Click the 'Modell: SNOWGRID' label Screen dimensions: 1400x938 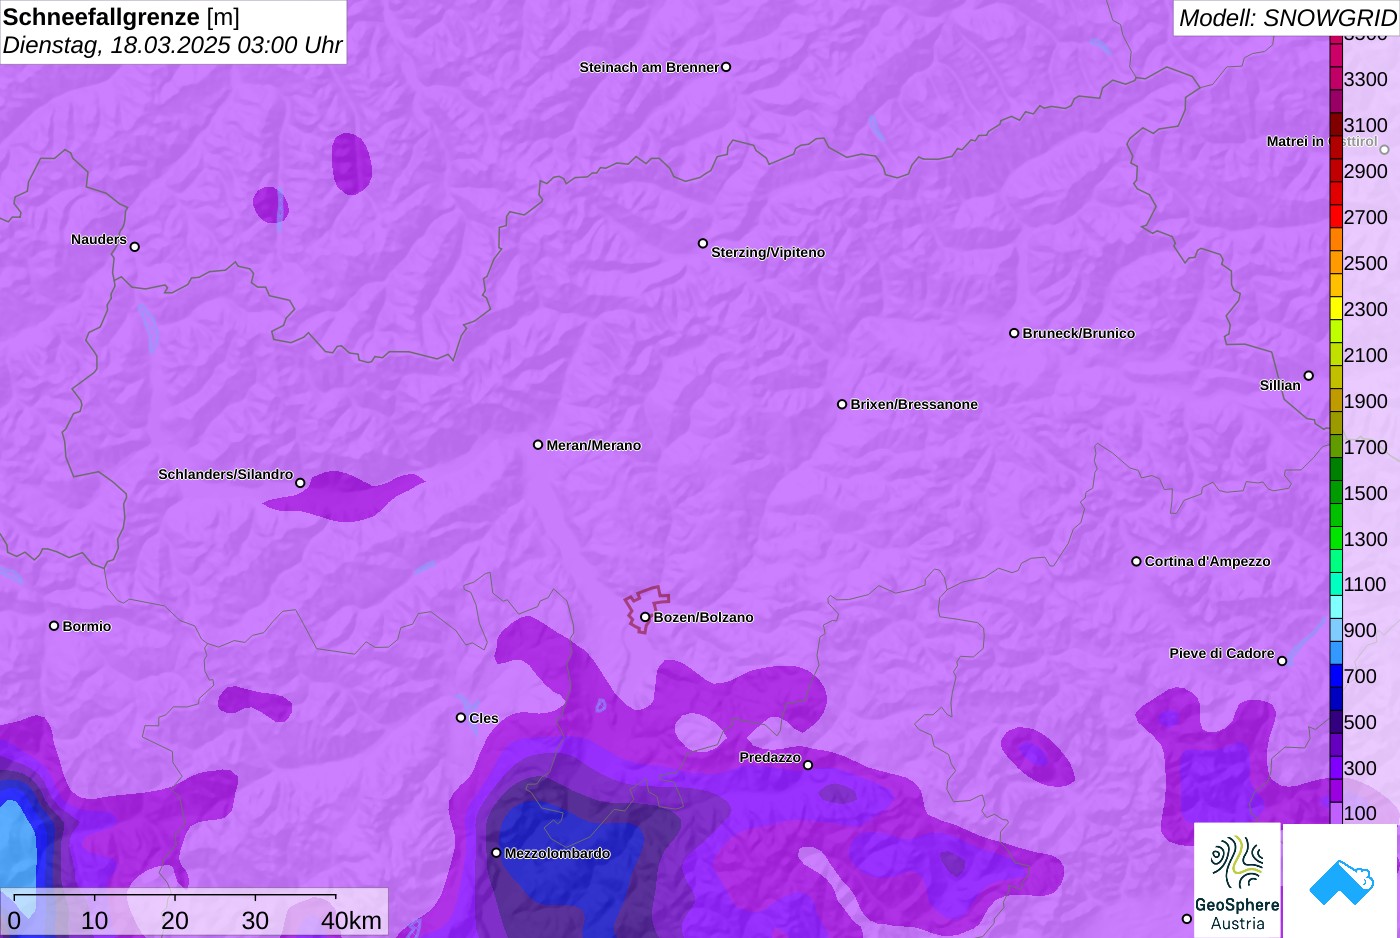(x=1287, y=18)
